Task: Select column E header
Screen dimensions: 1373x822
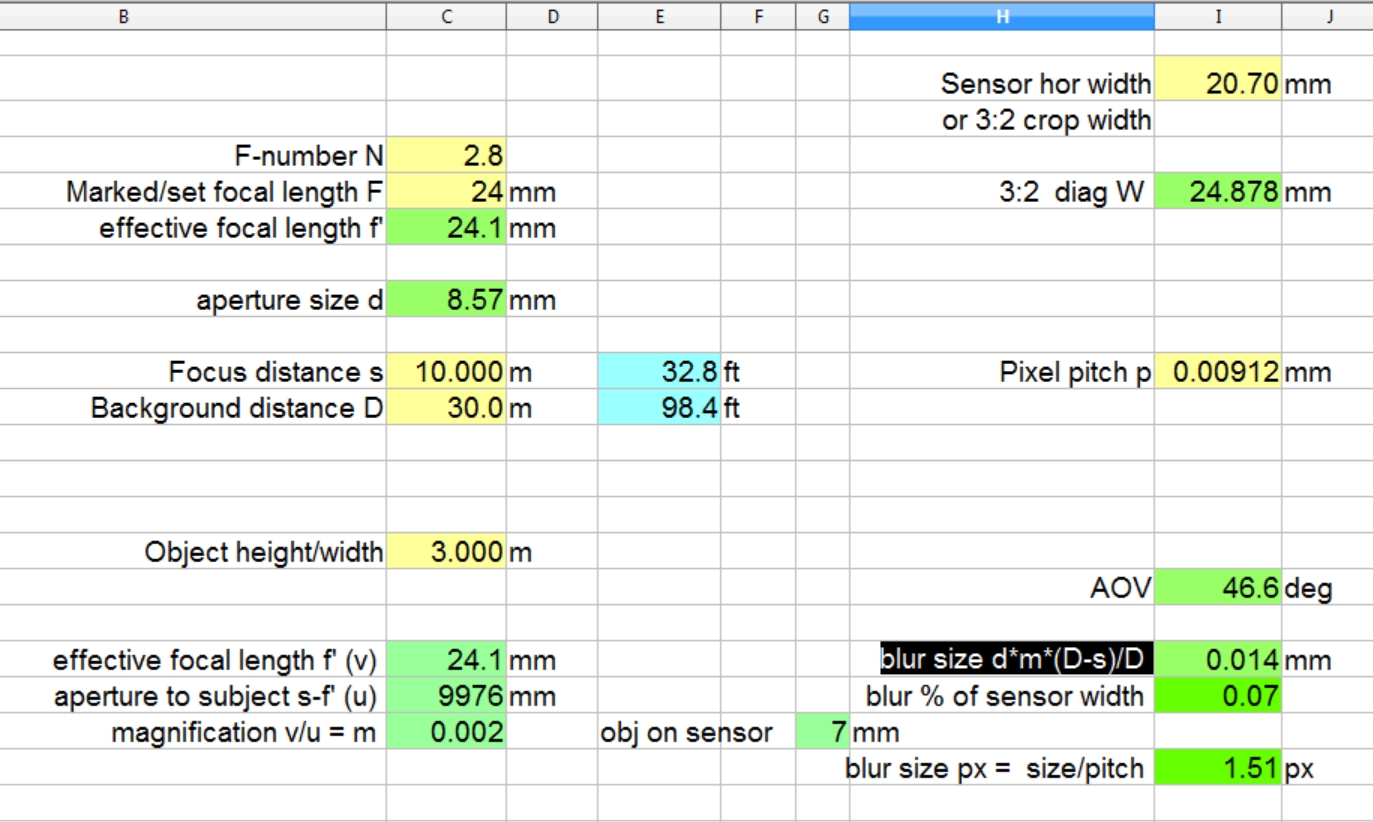Action: tap(659, 16)
